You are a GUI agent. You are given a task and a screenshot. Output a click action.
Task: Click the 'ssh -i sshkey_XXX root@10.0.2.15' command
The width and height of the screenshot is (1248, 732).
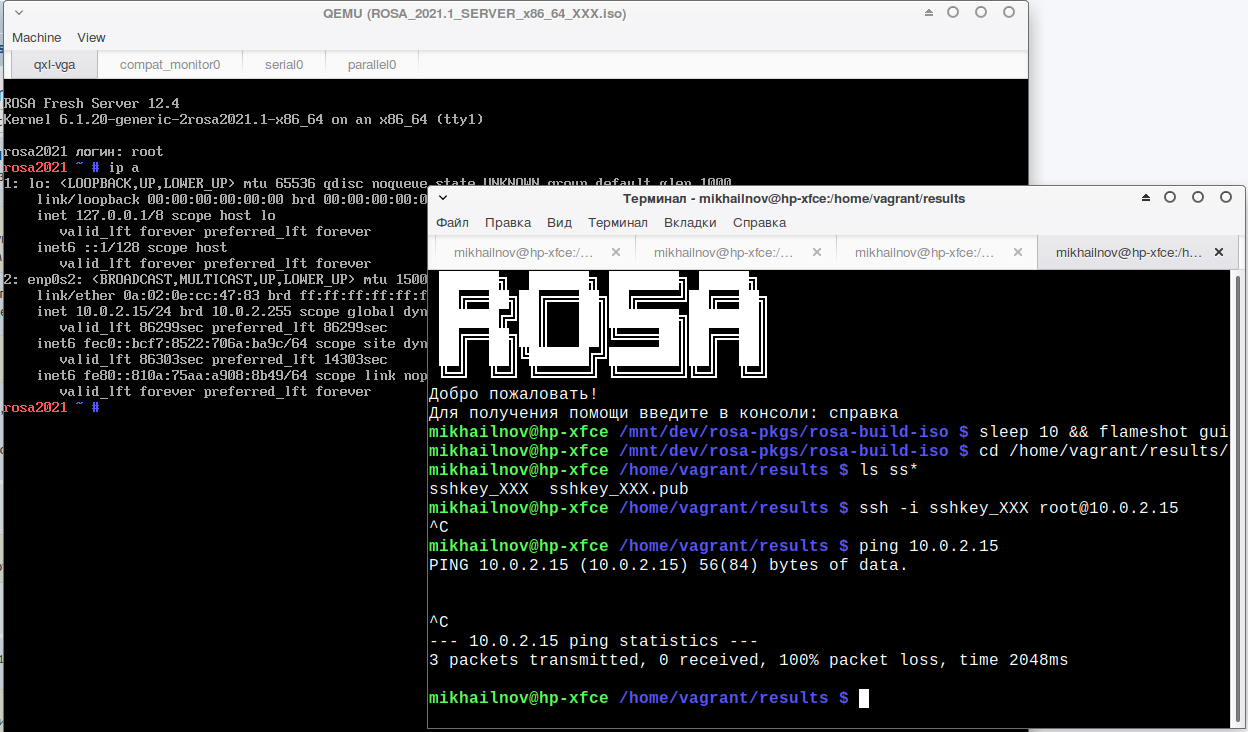(1019, 508)
